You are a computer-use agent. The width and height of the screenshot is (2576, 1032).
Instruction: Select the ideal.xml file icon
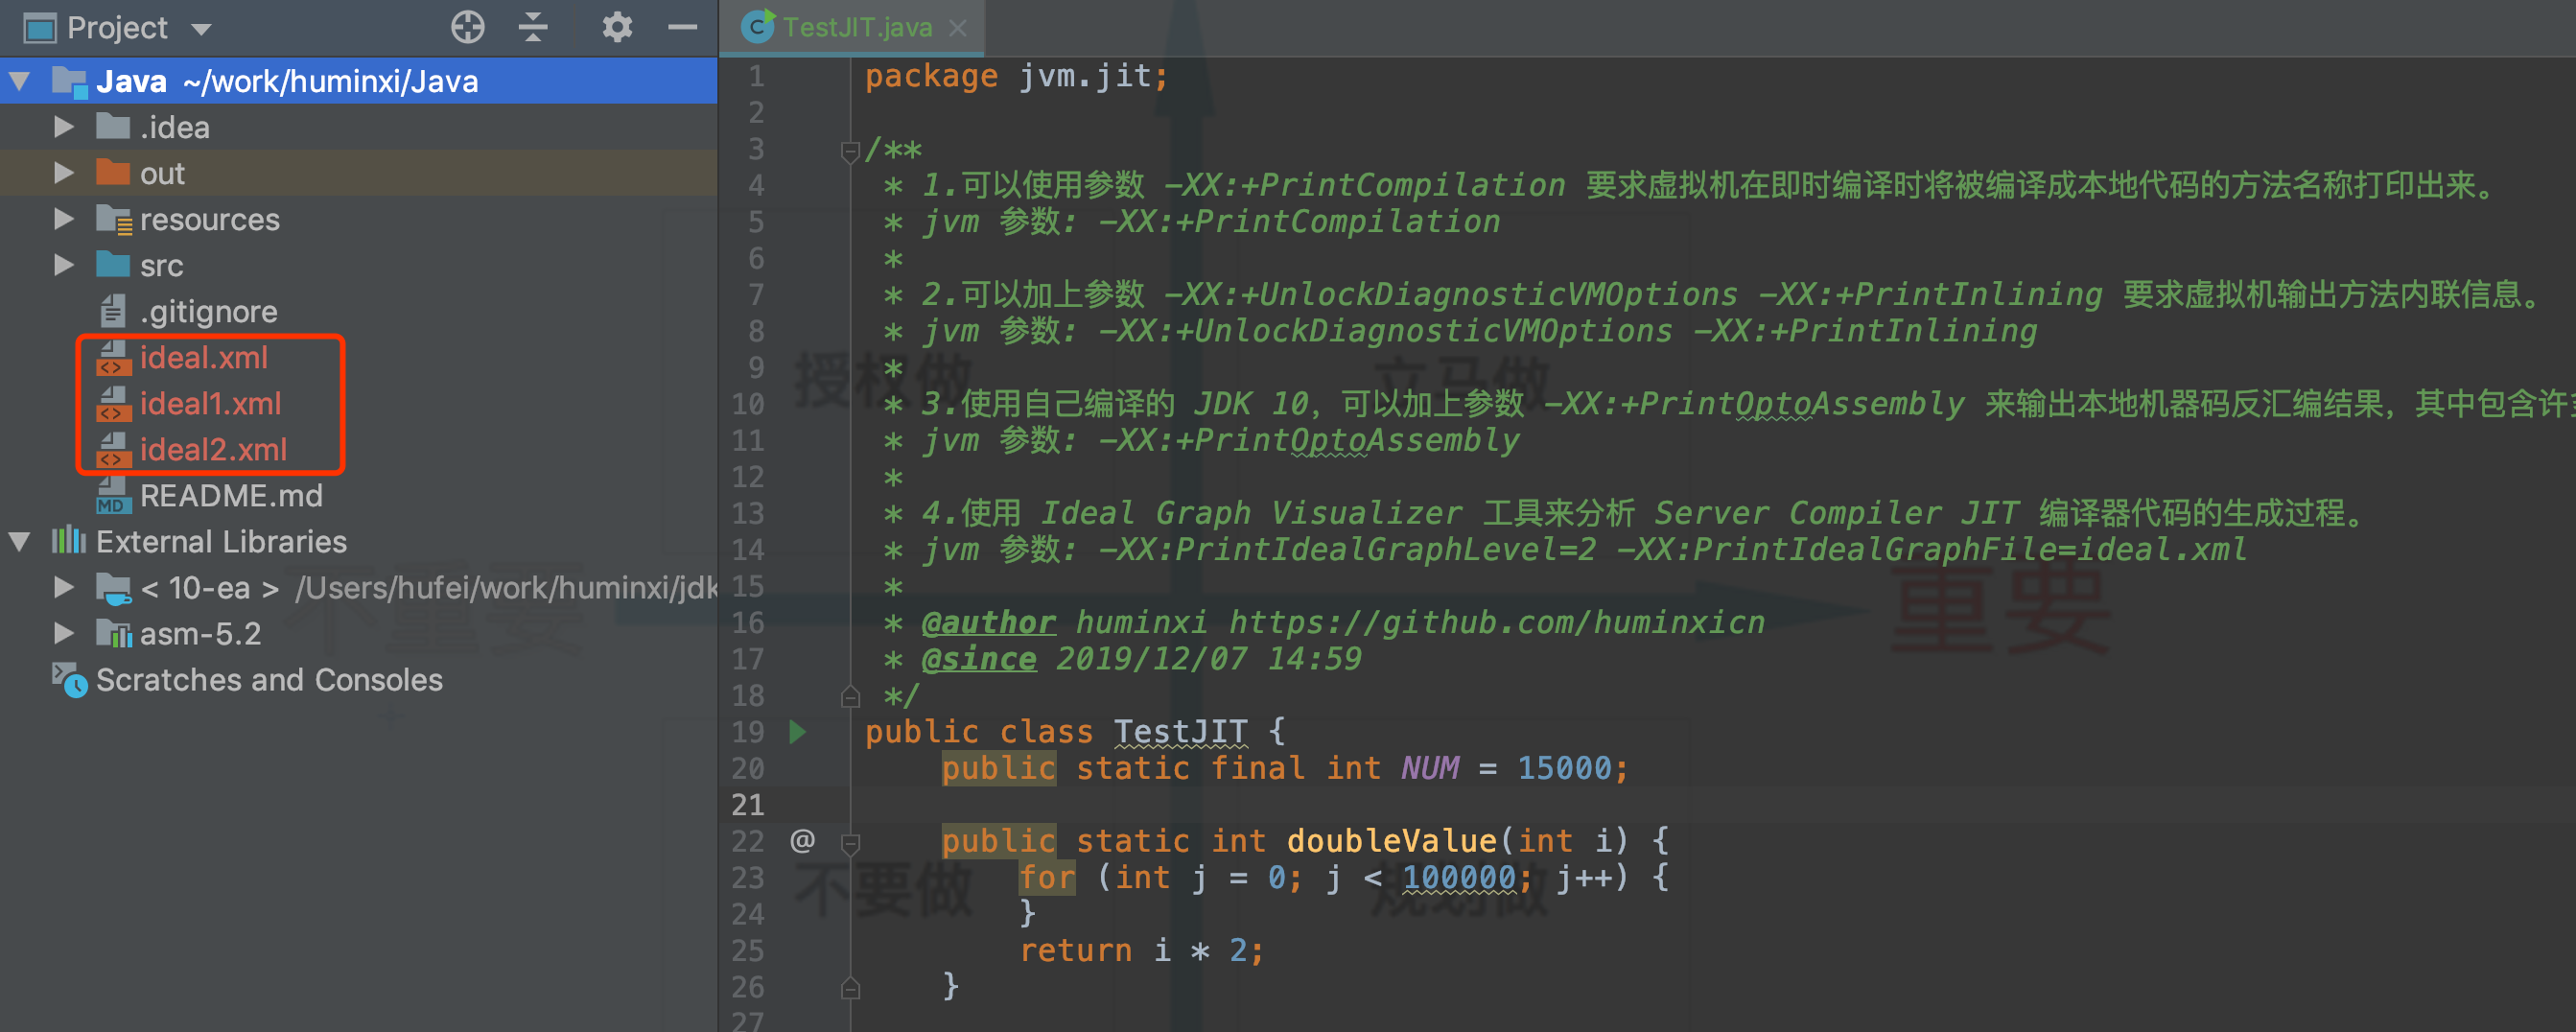click(113, 358)
